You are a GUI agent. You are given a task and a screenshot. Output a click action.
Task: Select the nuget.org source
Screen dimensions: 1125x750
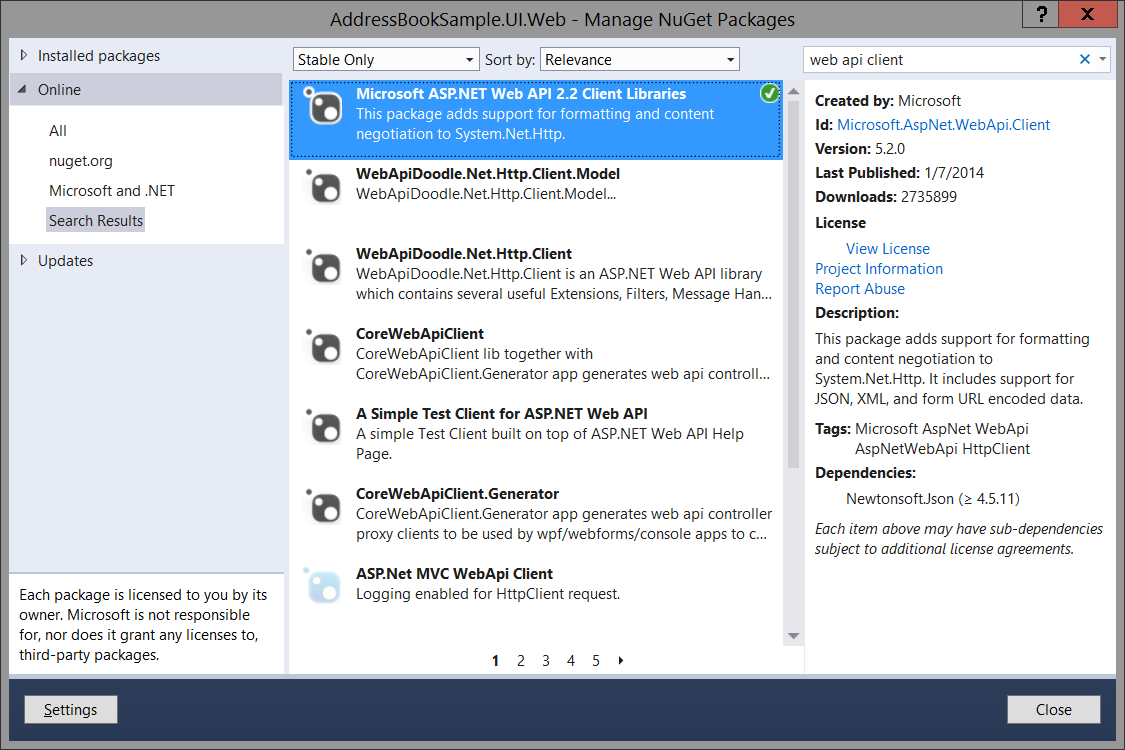click(x=80, y=161)
